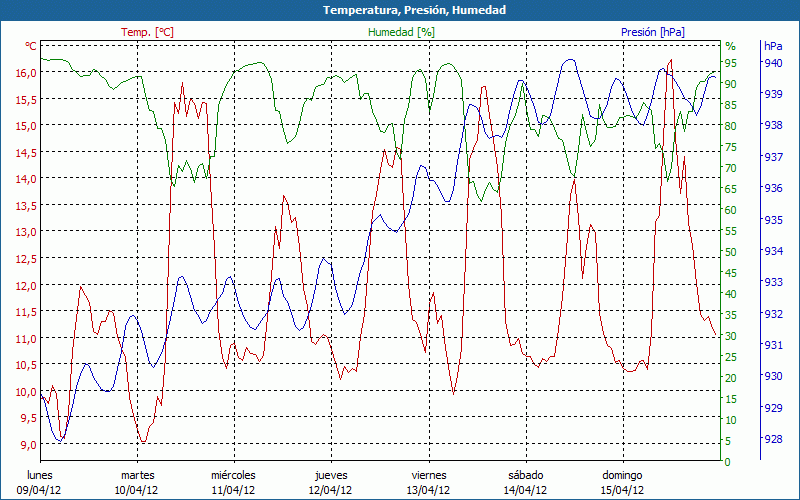
Task: Click the 95 humidity axis value
Action: [x=730, y=63]
